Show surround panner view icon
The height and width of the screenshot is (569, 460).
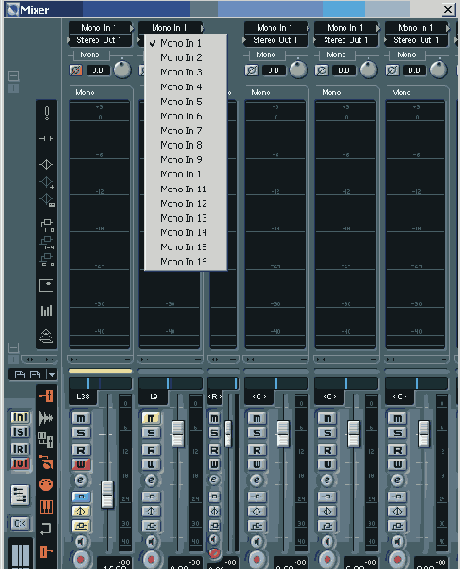(x=46, y=286)
